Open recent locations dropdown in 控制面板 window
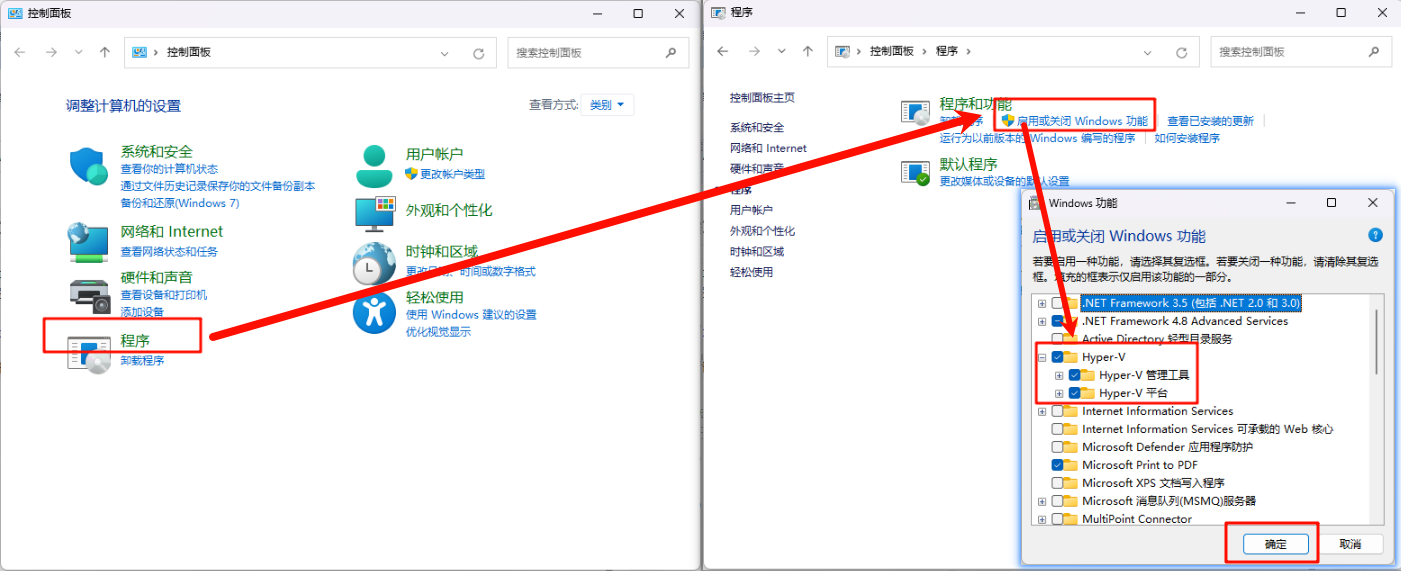1401x571 pixels. click(79, 52)
